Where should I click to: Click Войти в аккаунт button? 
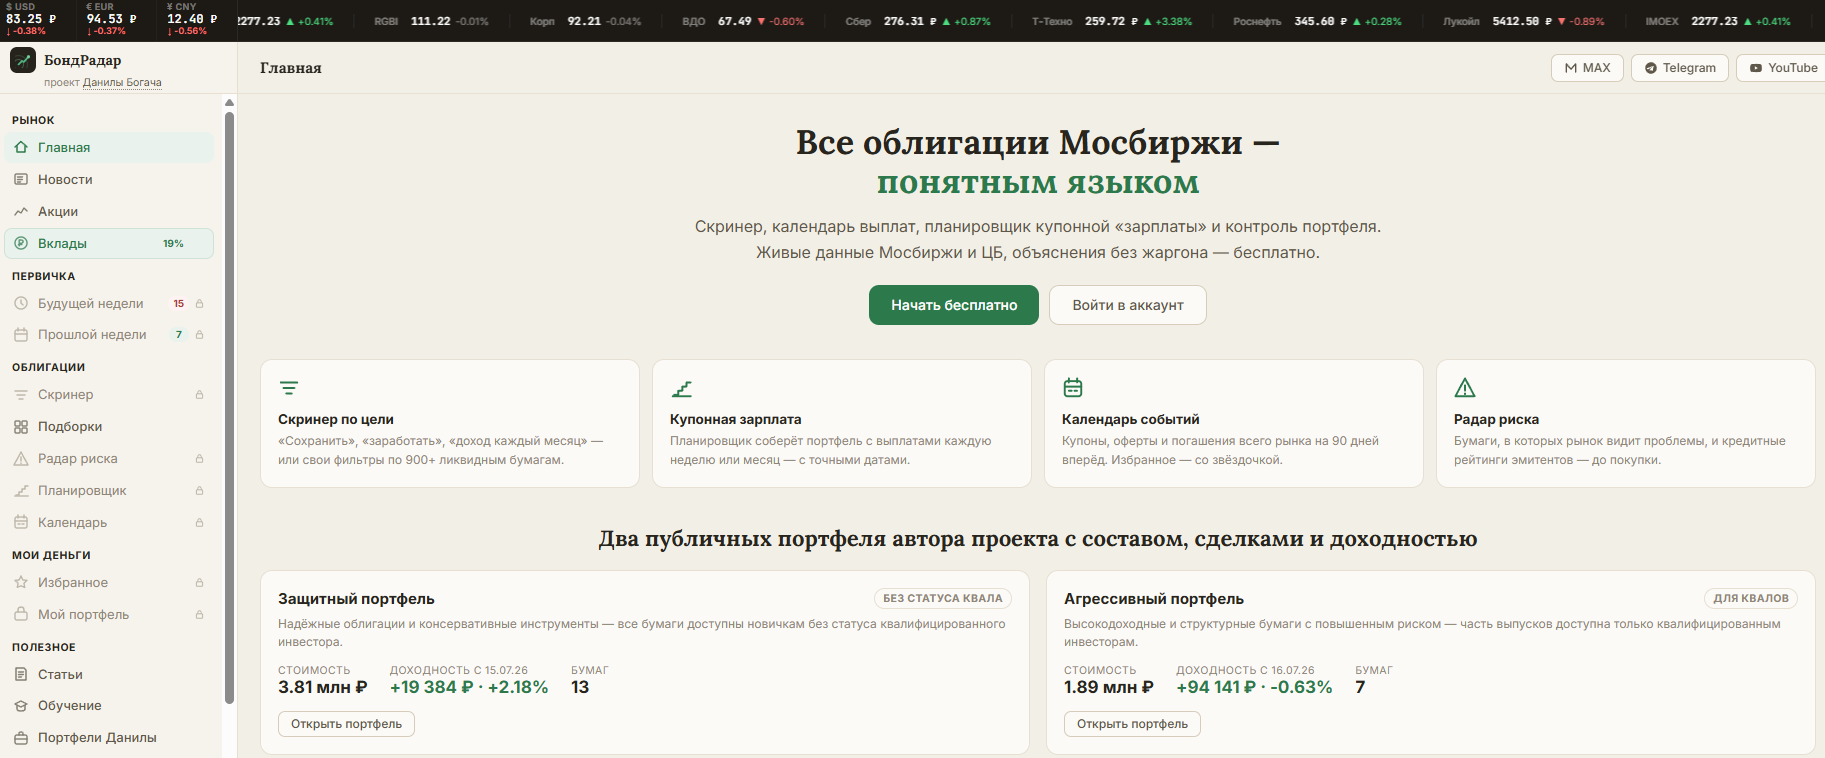point(1128,305)
